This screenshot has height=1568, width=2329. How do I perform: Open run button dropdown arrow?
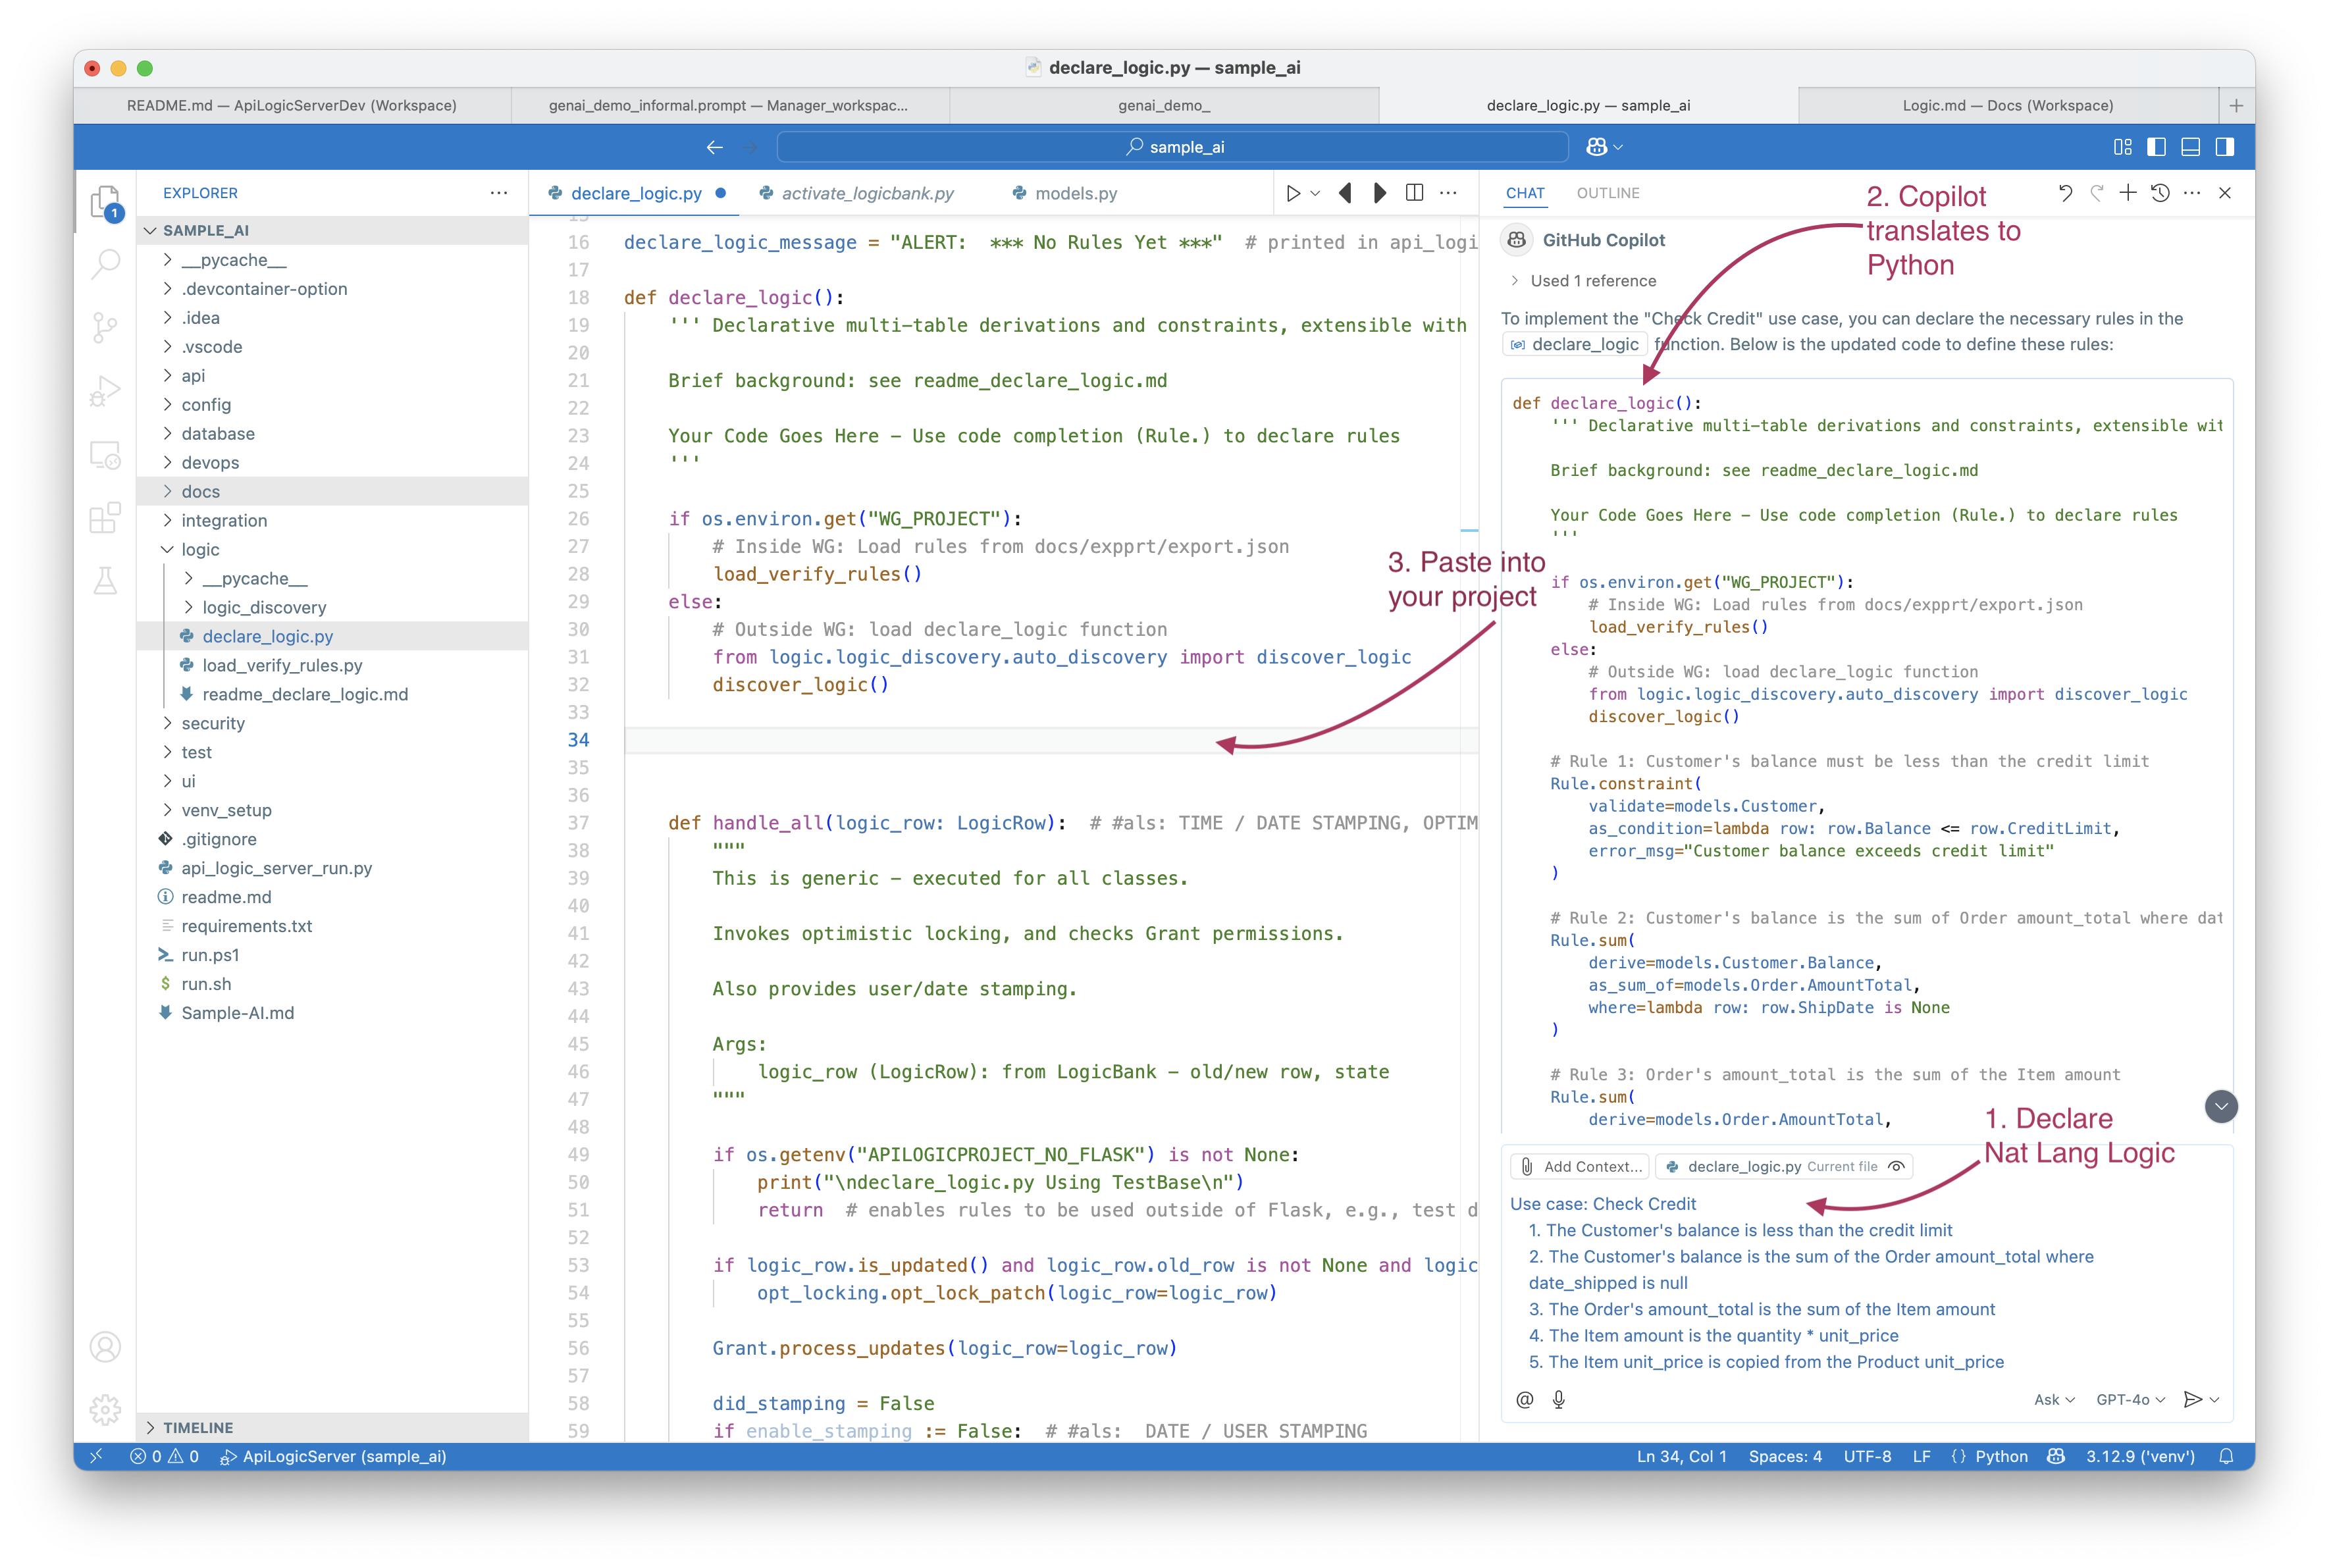tap(1316, 193)
